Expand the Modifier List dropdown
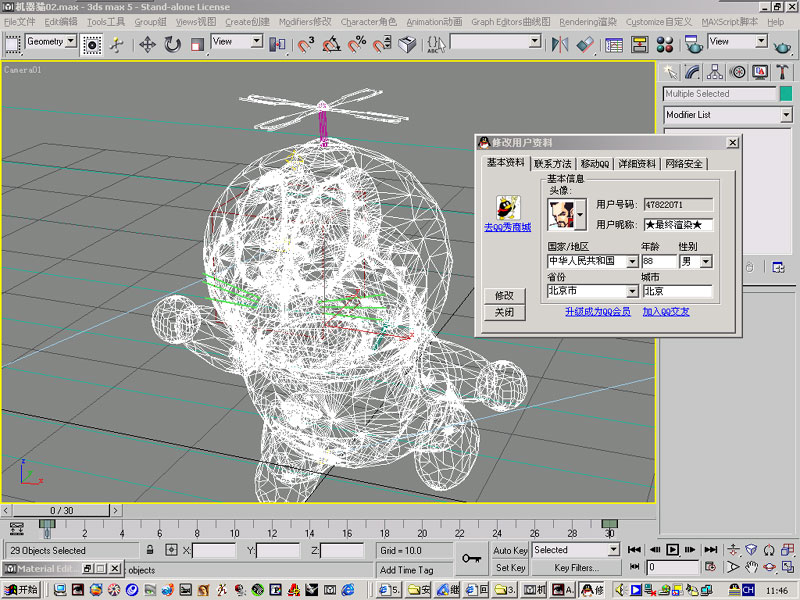The image size is (800, 600). [x=786, y=115]
